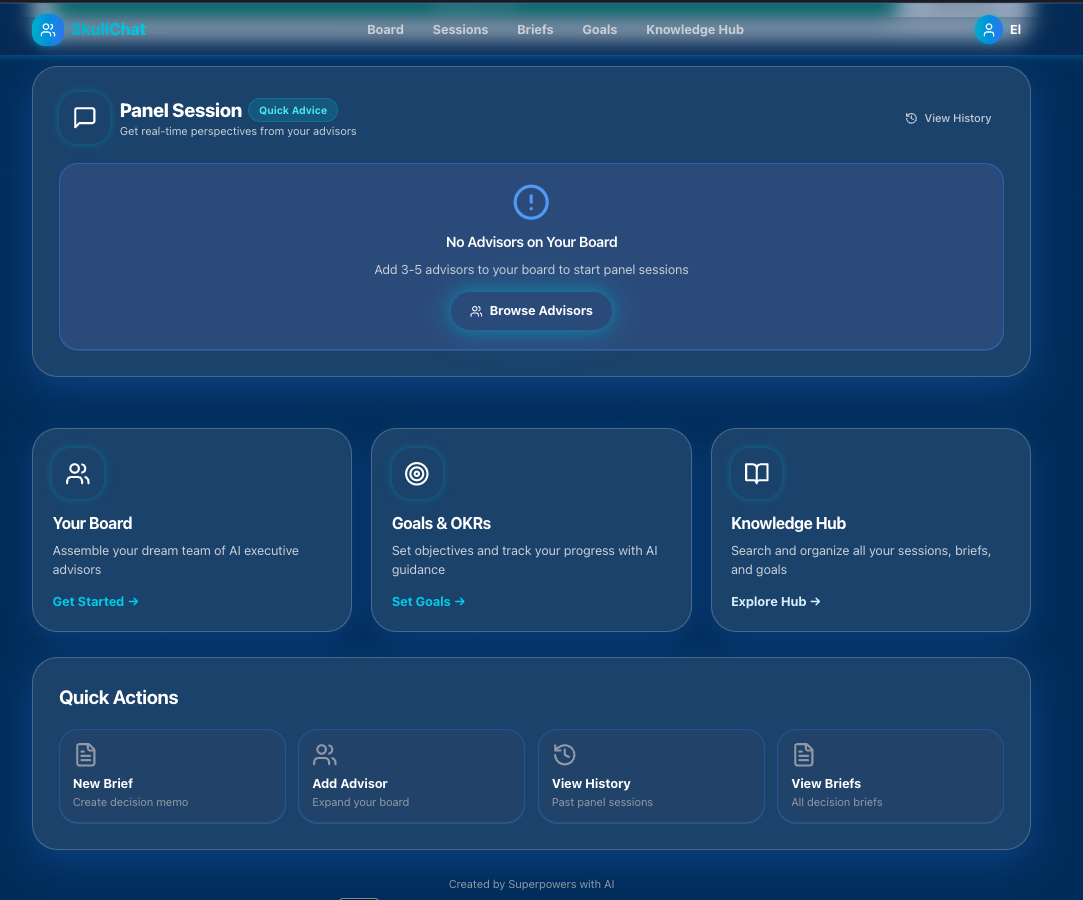Click the EI user initials
1083x900 pixels.
coord(1015,30)
